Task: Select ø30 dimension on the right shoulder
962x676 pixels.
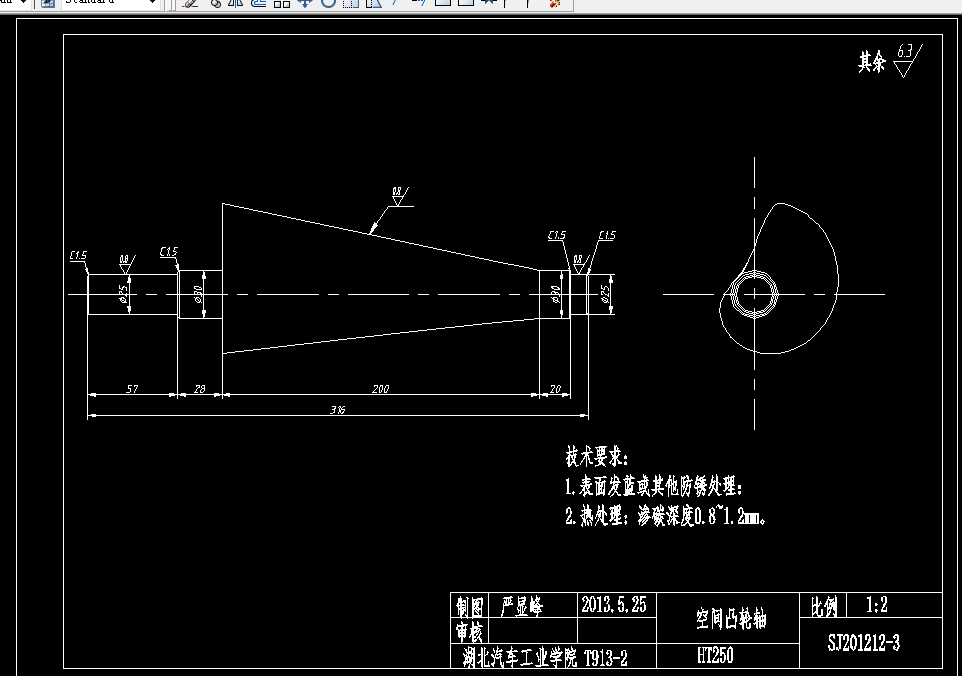Action: tap(556, 294)
